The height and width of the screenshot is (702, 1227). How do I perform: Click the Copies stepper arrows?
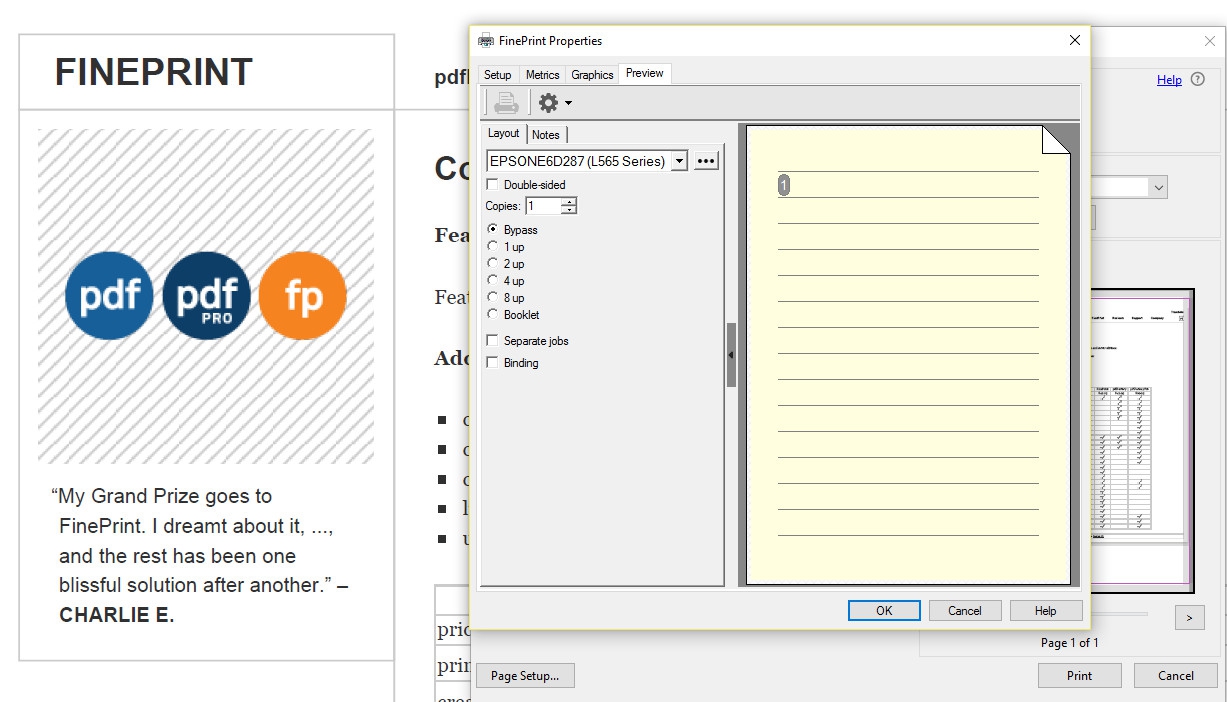(569, 206)
